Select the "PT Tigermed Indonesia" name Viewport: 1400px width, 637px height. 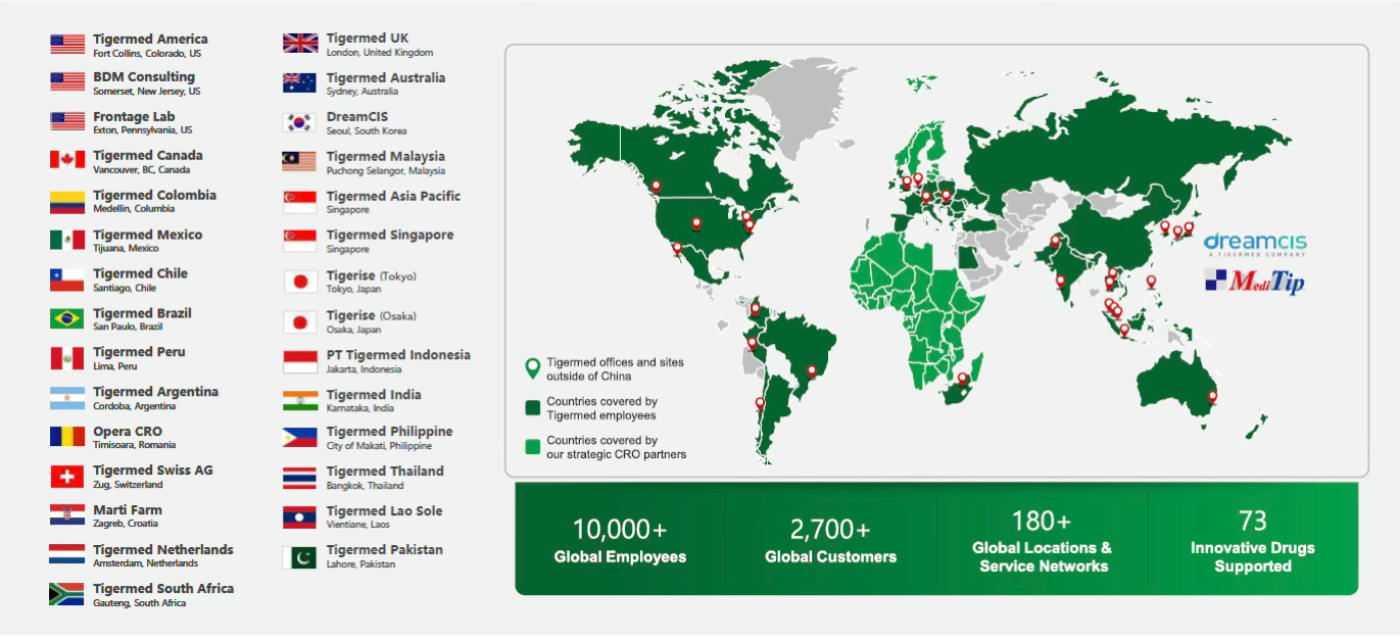398,355
